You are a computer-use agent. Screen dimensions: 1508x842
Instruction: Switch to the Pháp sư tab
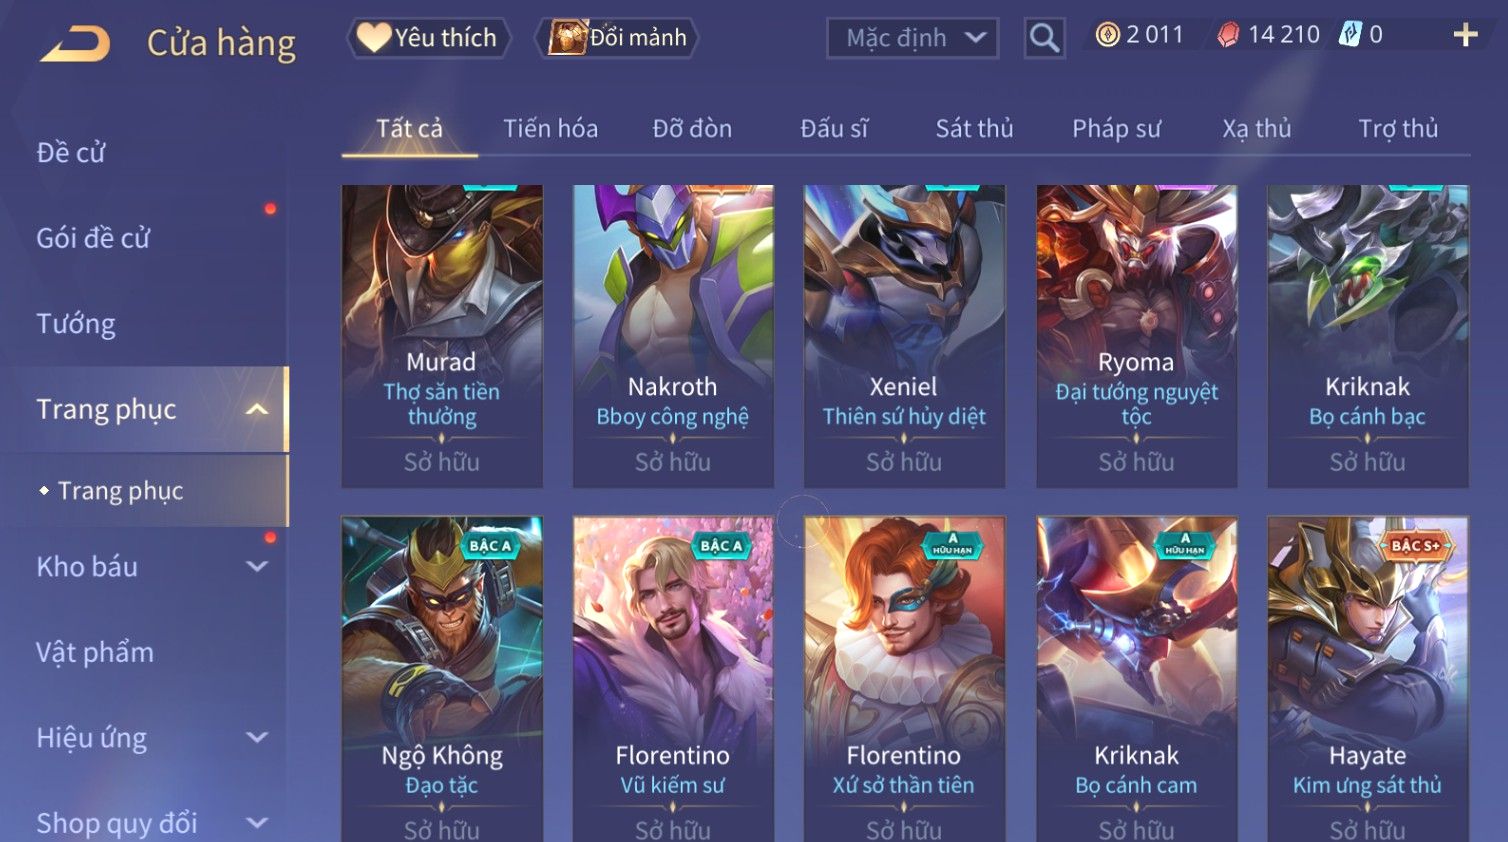pyautogui.click(x=1116, y=128)
